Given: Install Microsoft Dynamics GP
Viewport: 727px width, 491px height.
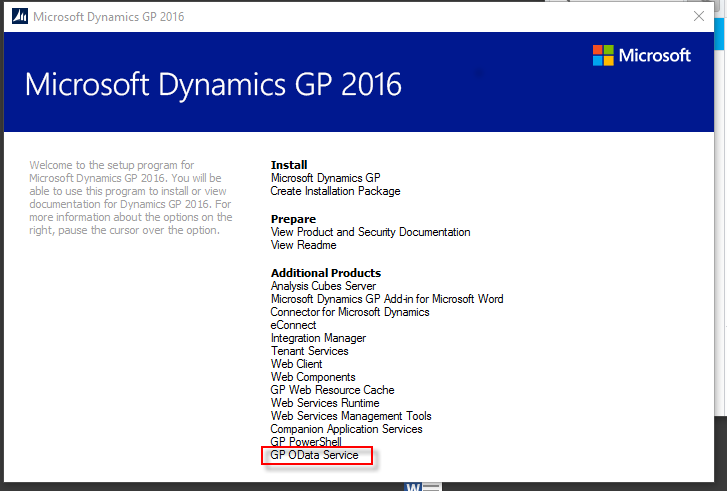Looking at the screenshot, I should click(x=325, y=178).
